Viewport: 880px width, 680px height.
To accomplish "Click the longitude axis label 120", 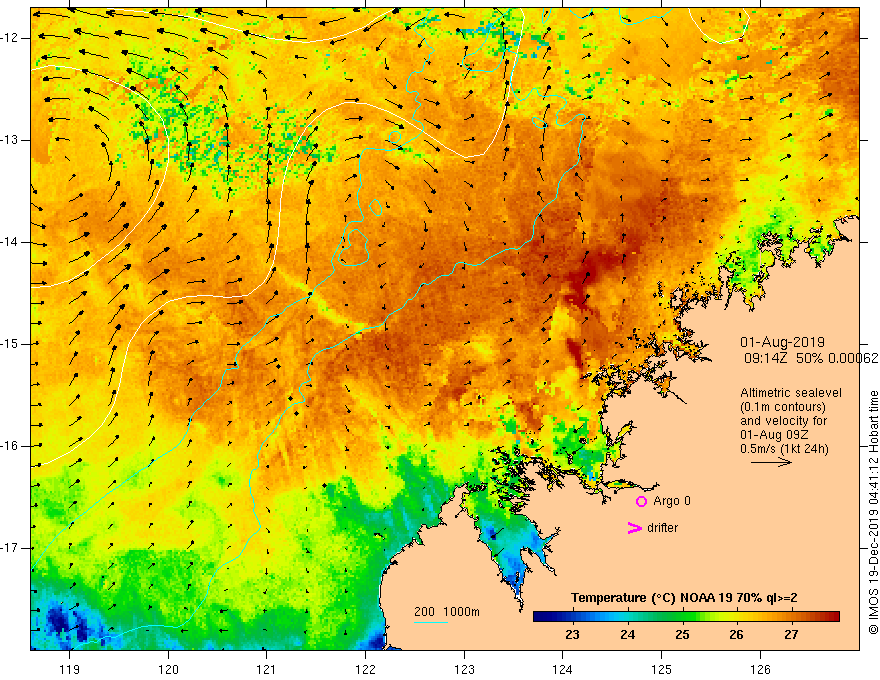I will pyautogui.click(x=168, y=669).
